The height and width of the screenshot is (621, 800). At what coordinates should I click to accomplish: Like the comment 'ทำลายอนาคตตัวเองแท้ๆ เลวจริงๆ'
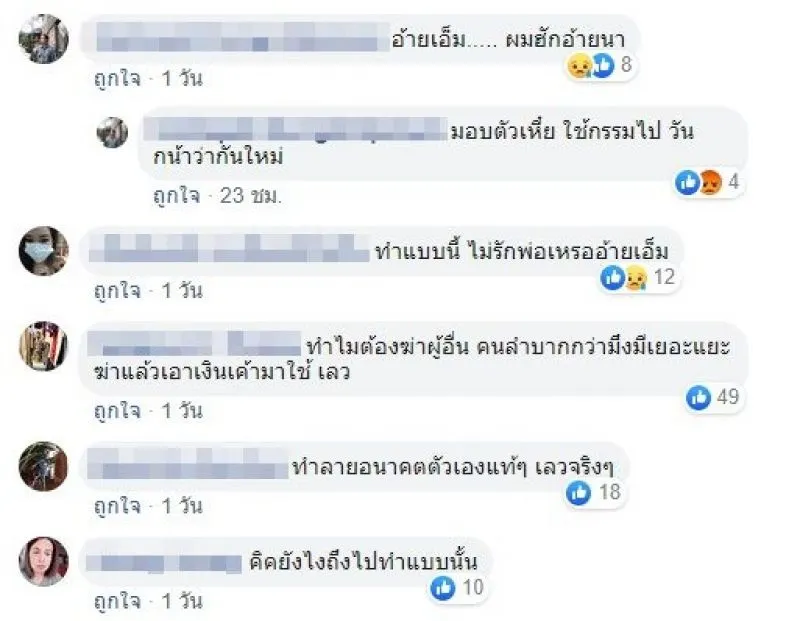[117, 507]
